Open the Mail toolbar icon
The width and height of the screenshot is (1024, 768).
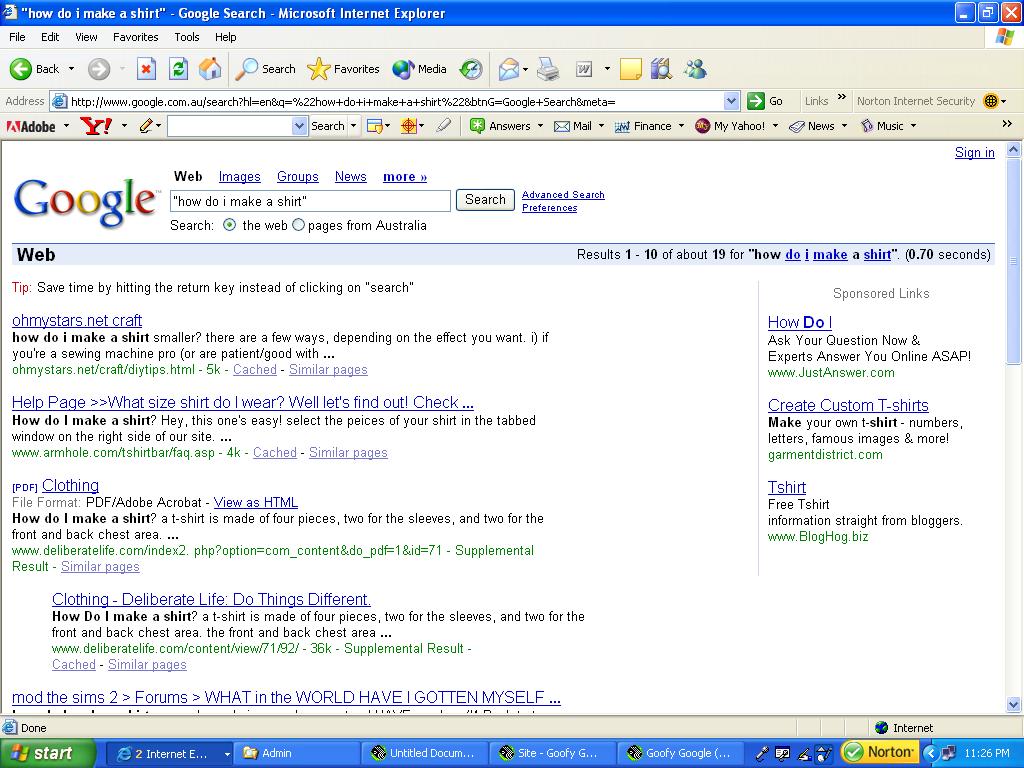tap(510, 69)
